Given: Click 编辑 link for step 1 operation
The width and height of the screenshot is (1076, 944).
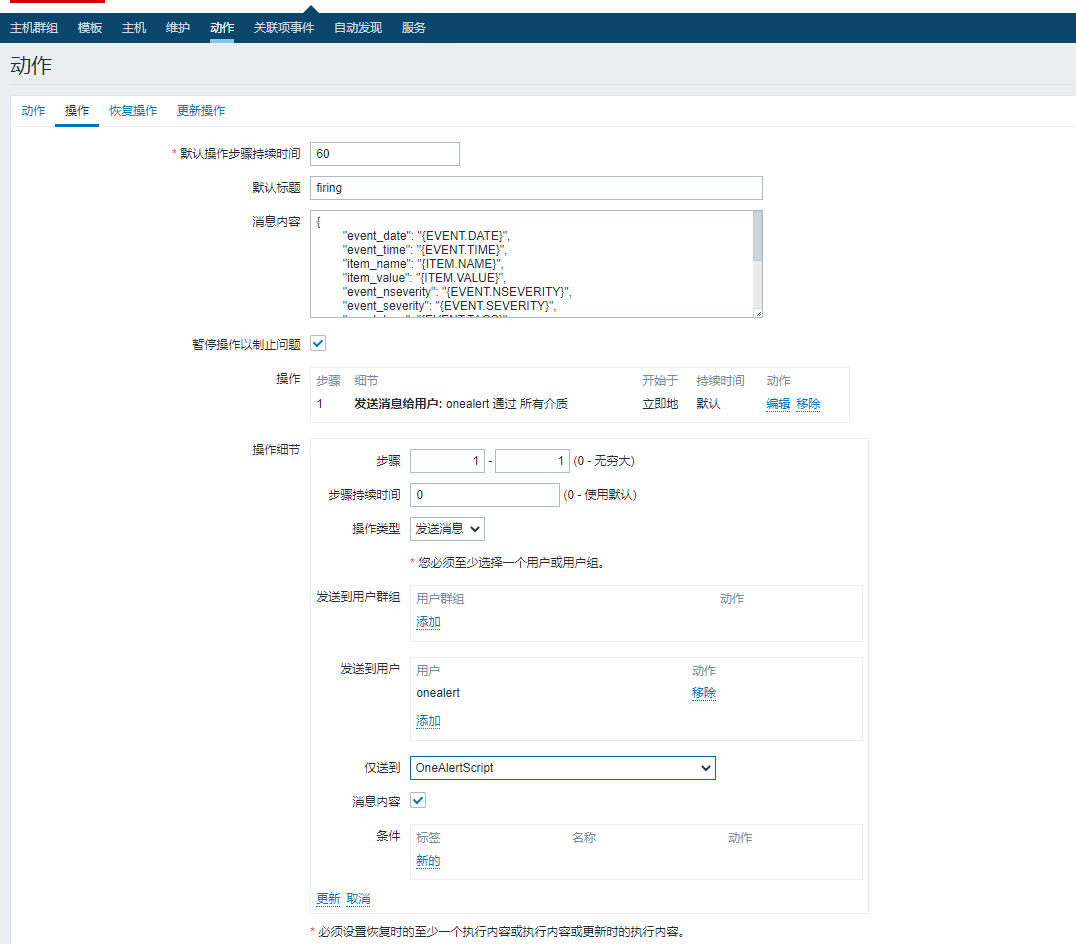Looking at the screenshot, I should click(777, 404).
